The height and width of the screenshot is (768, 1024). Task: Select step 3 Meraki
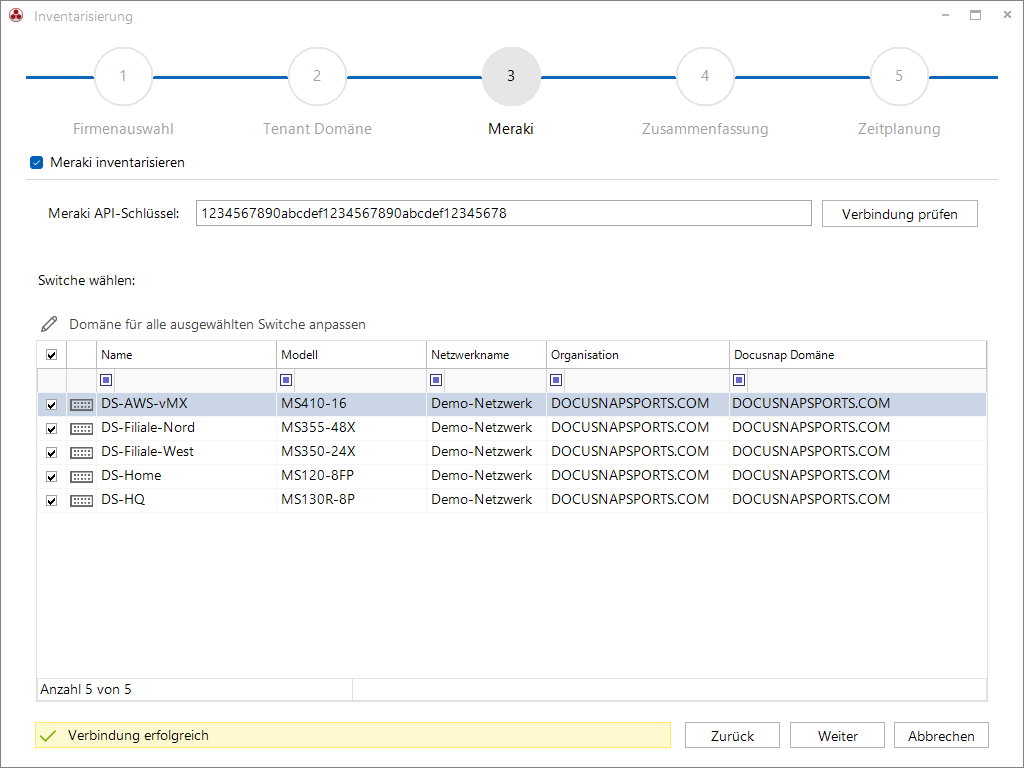511,76
